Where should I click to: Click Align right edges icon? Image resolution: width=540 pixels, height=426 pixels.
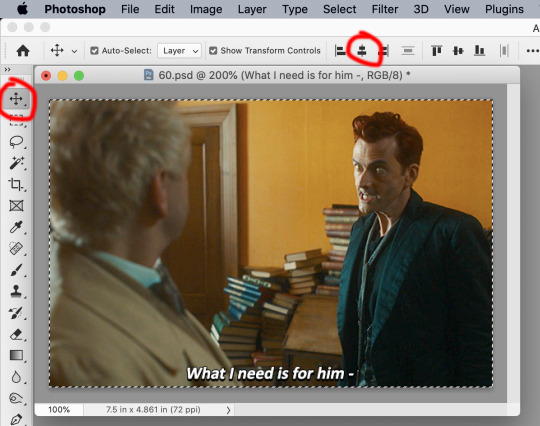(384, 51)
